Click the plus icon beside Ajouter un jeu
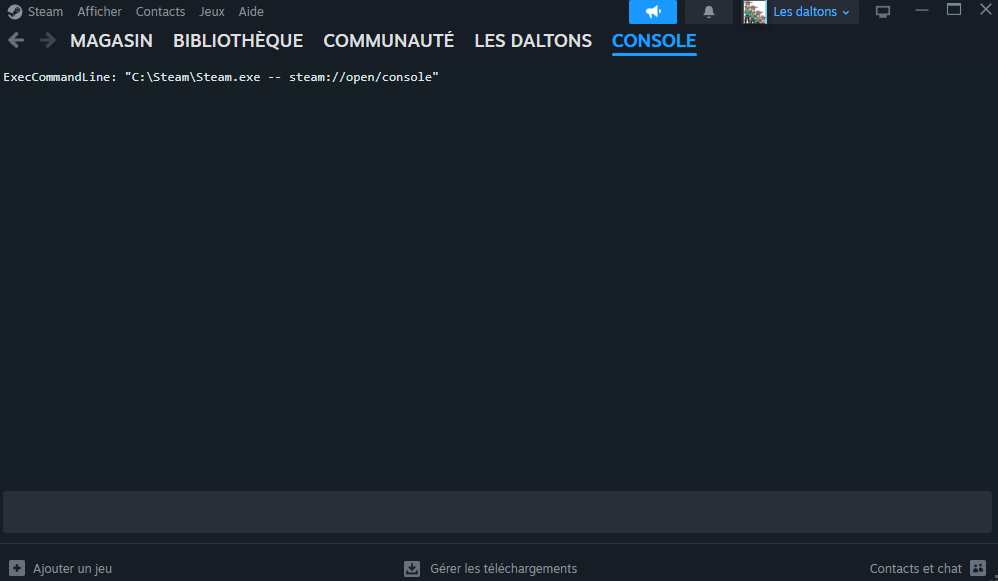The width and height of the screenshot is (998, 581). pos(17,568)
